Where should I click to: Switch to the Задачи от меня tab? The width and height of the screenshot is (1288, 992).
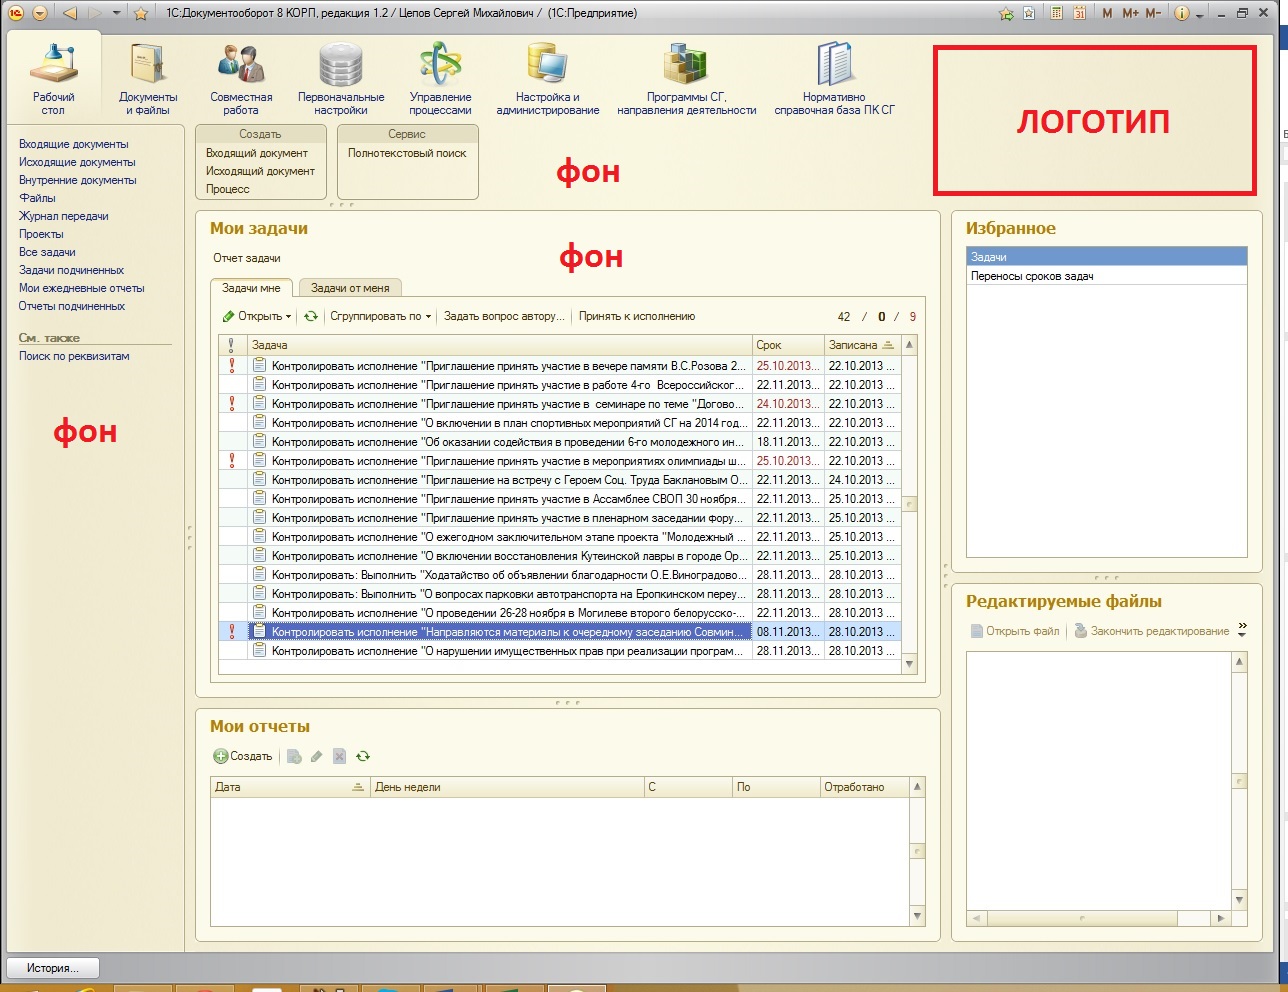click(x=350, y=288)
